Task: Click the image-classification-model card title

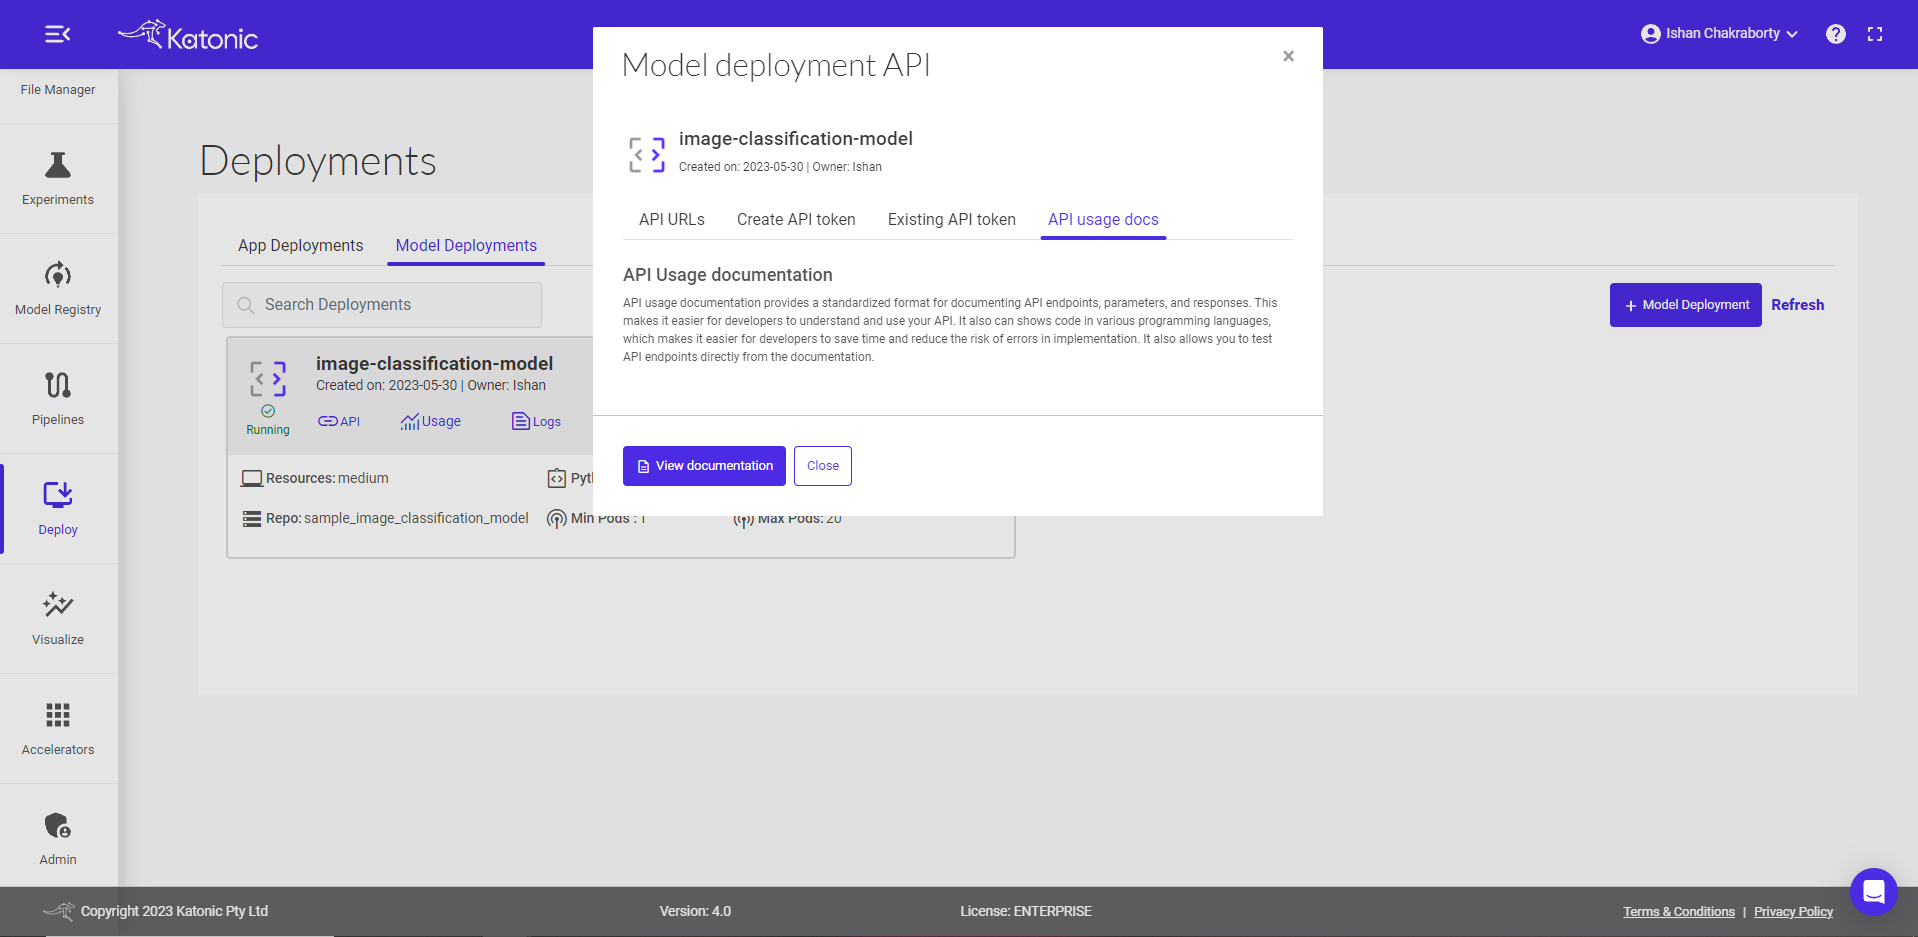Action: pyautogui.click(x=434, y=364)
